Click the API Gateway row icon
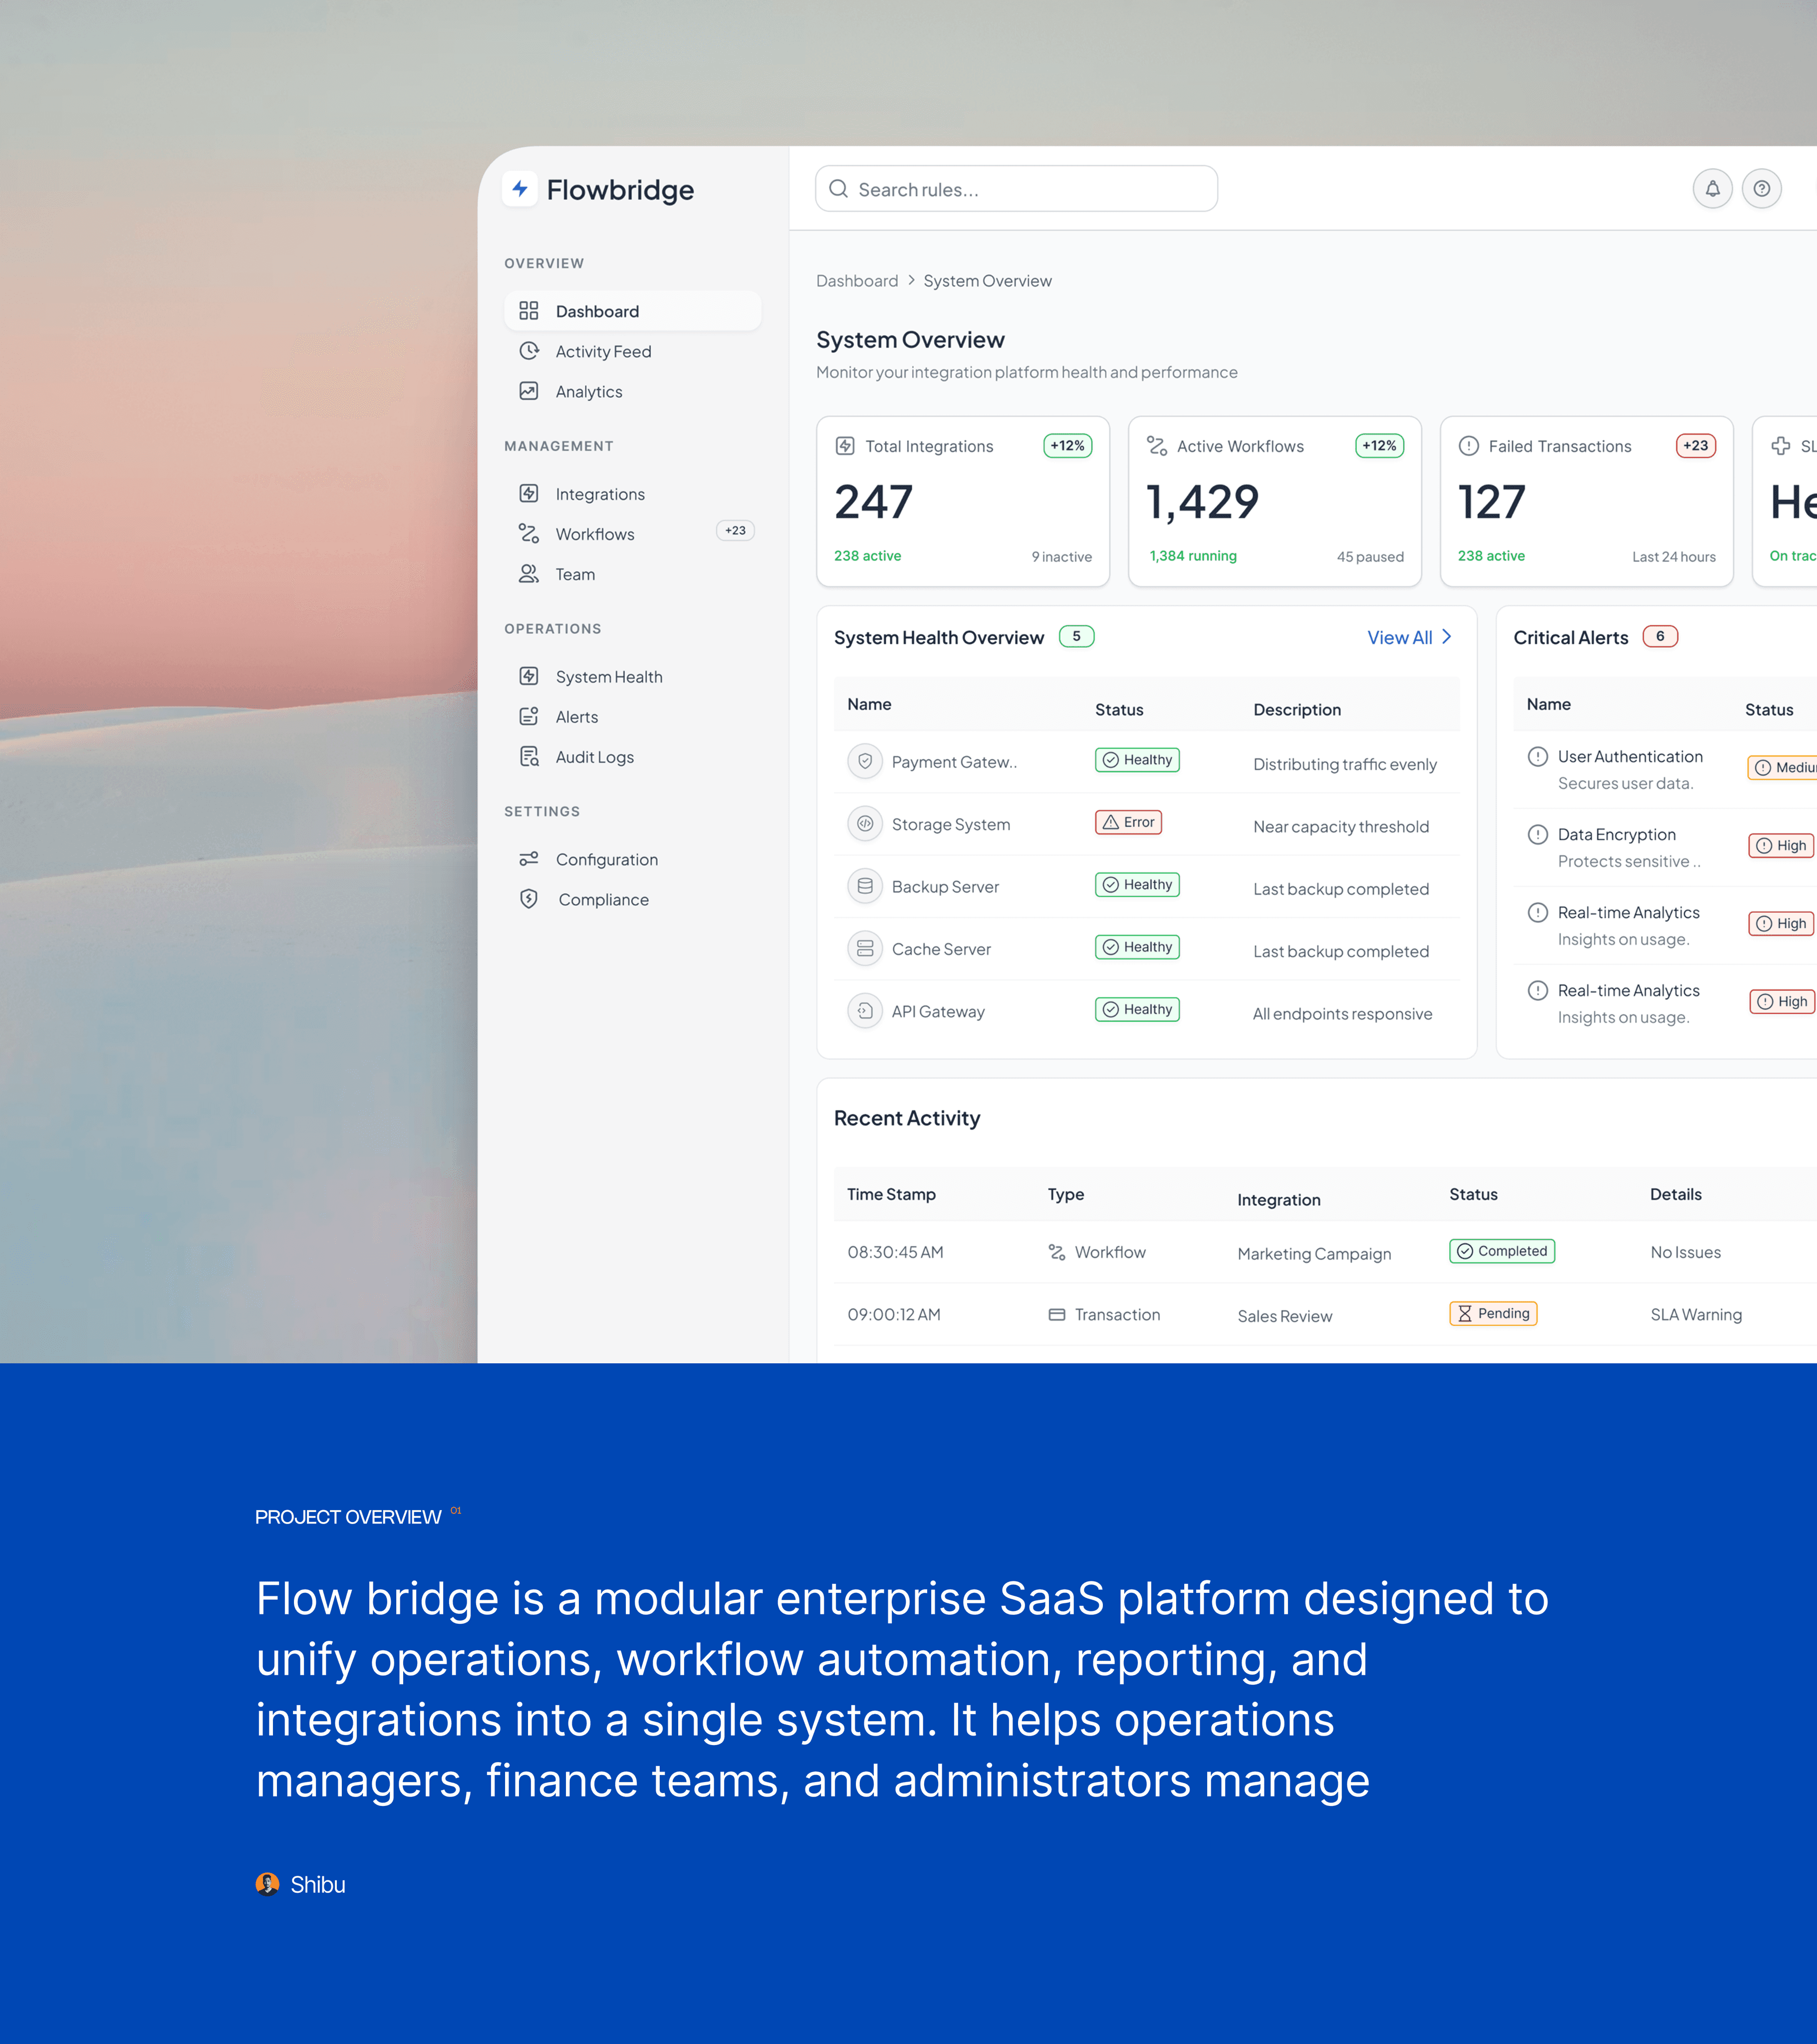Screen dimensions: 1817x2044 pyautogui.click(x=865, y=1011)
